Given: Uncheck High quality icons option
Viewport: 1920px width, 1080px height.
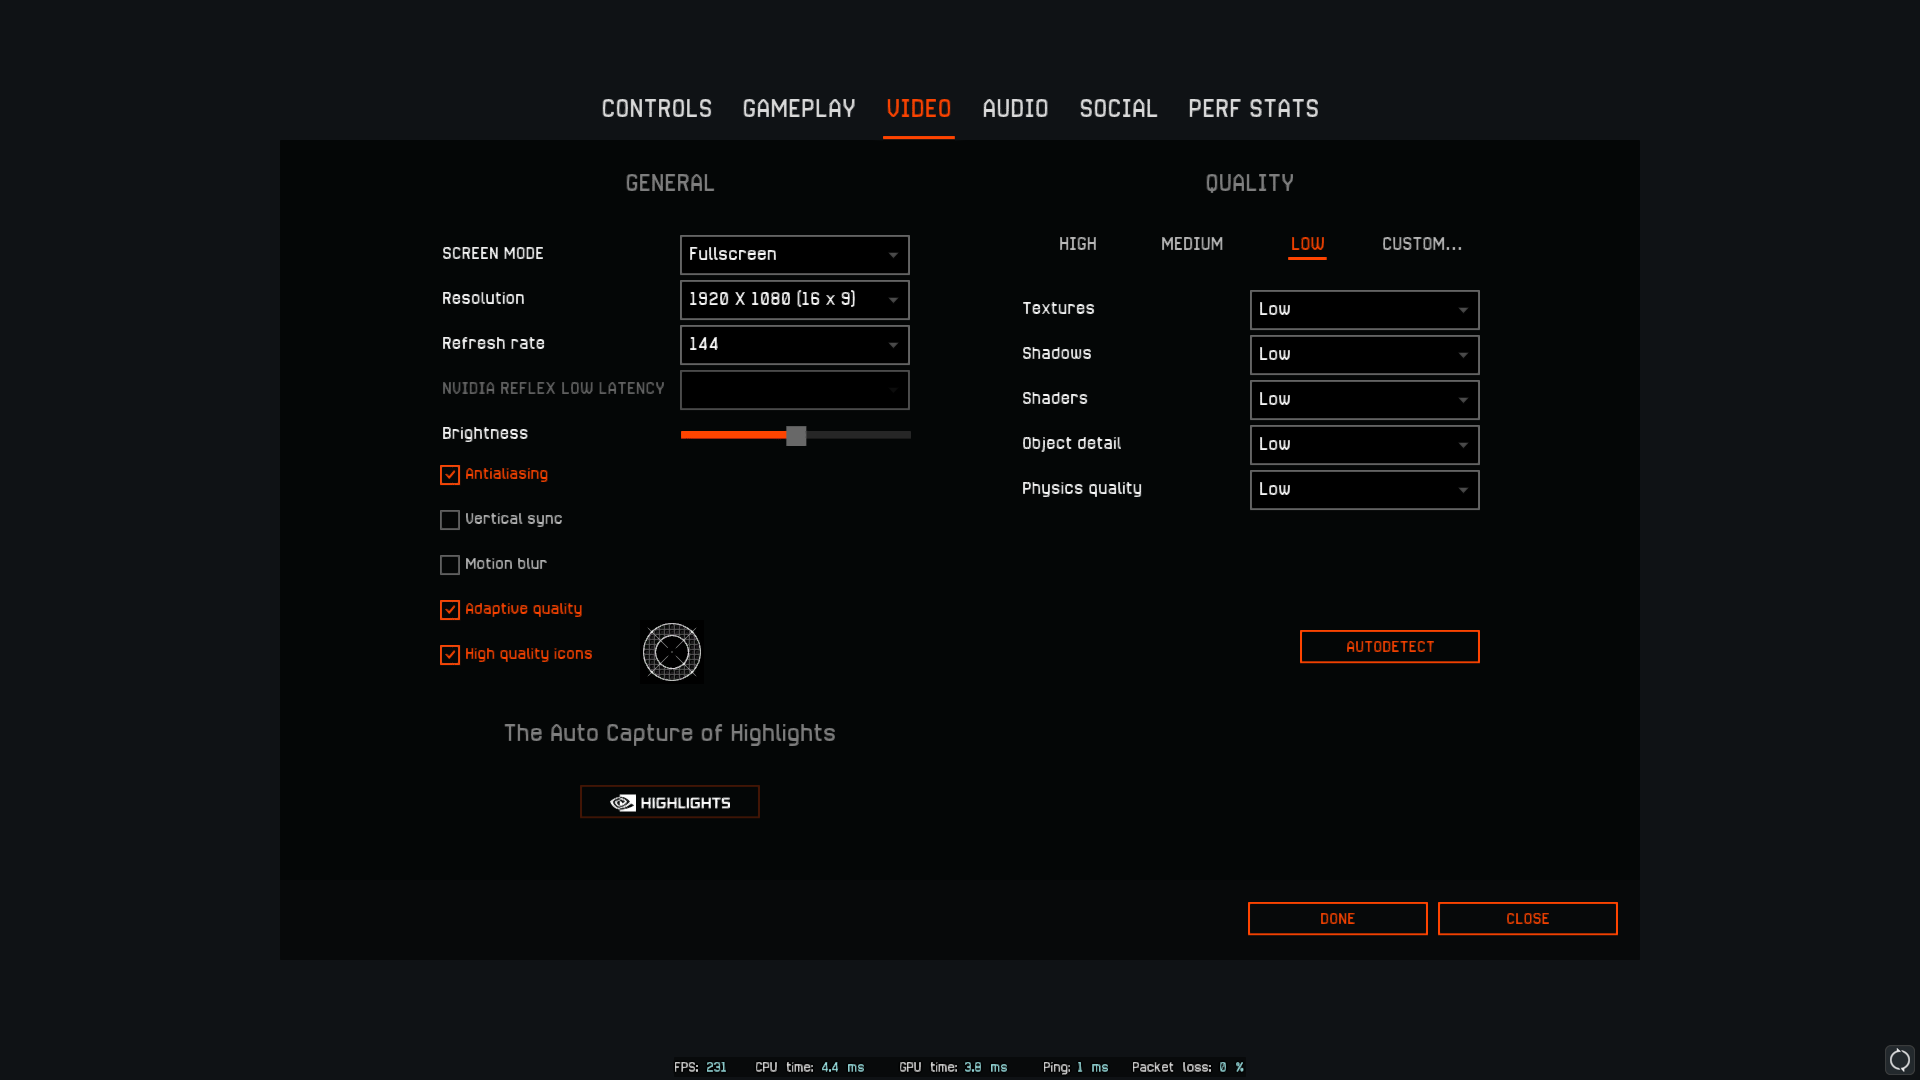Looking at the screenshot, I should [x=450, y=655].
